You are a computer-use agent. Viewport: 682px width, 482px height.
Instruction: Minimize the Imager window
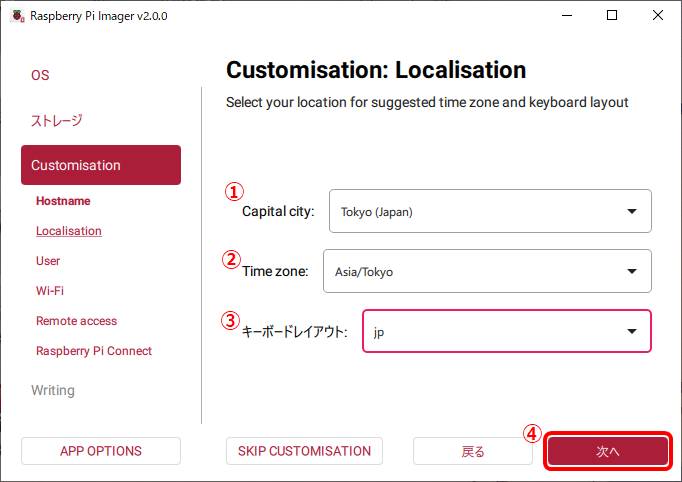pos(566,16)
